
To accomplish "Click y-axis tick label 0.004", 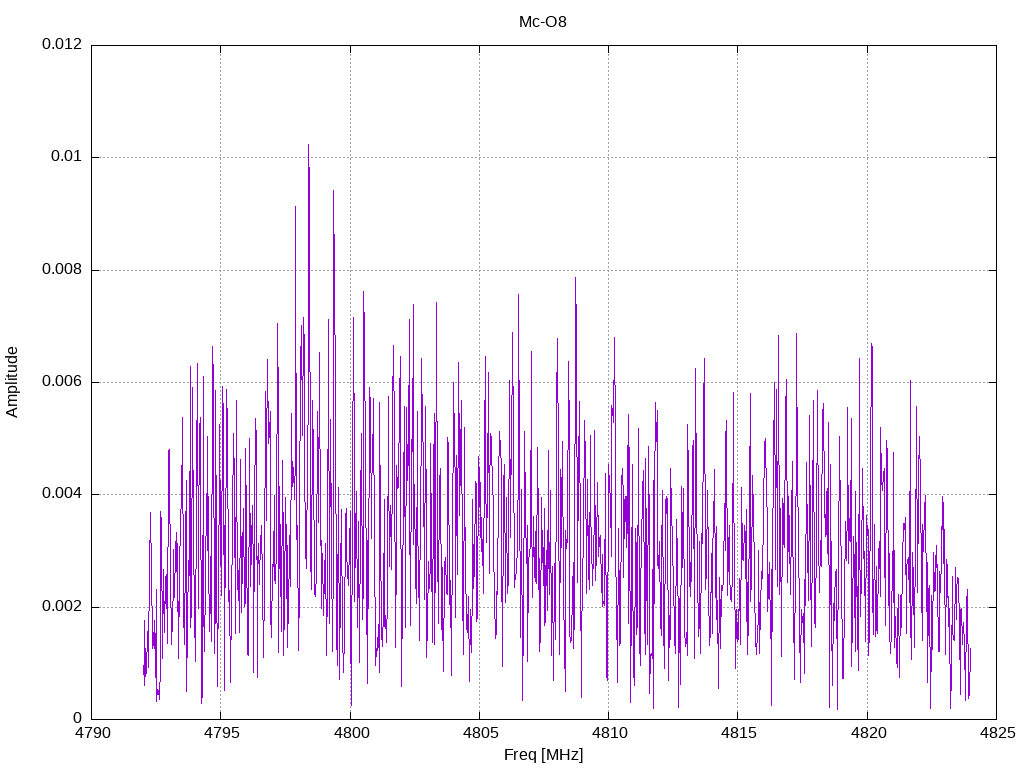I will (x=62, y=494).
